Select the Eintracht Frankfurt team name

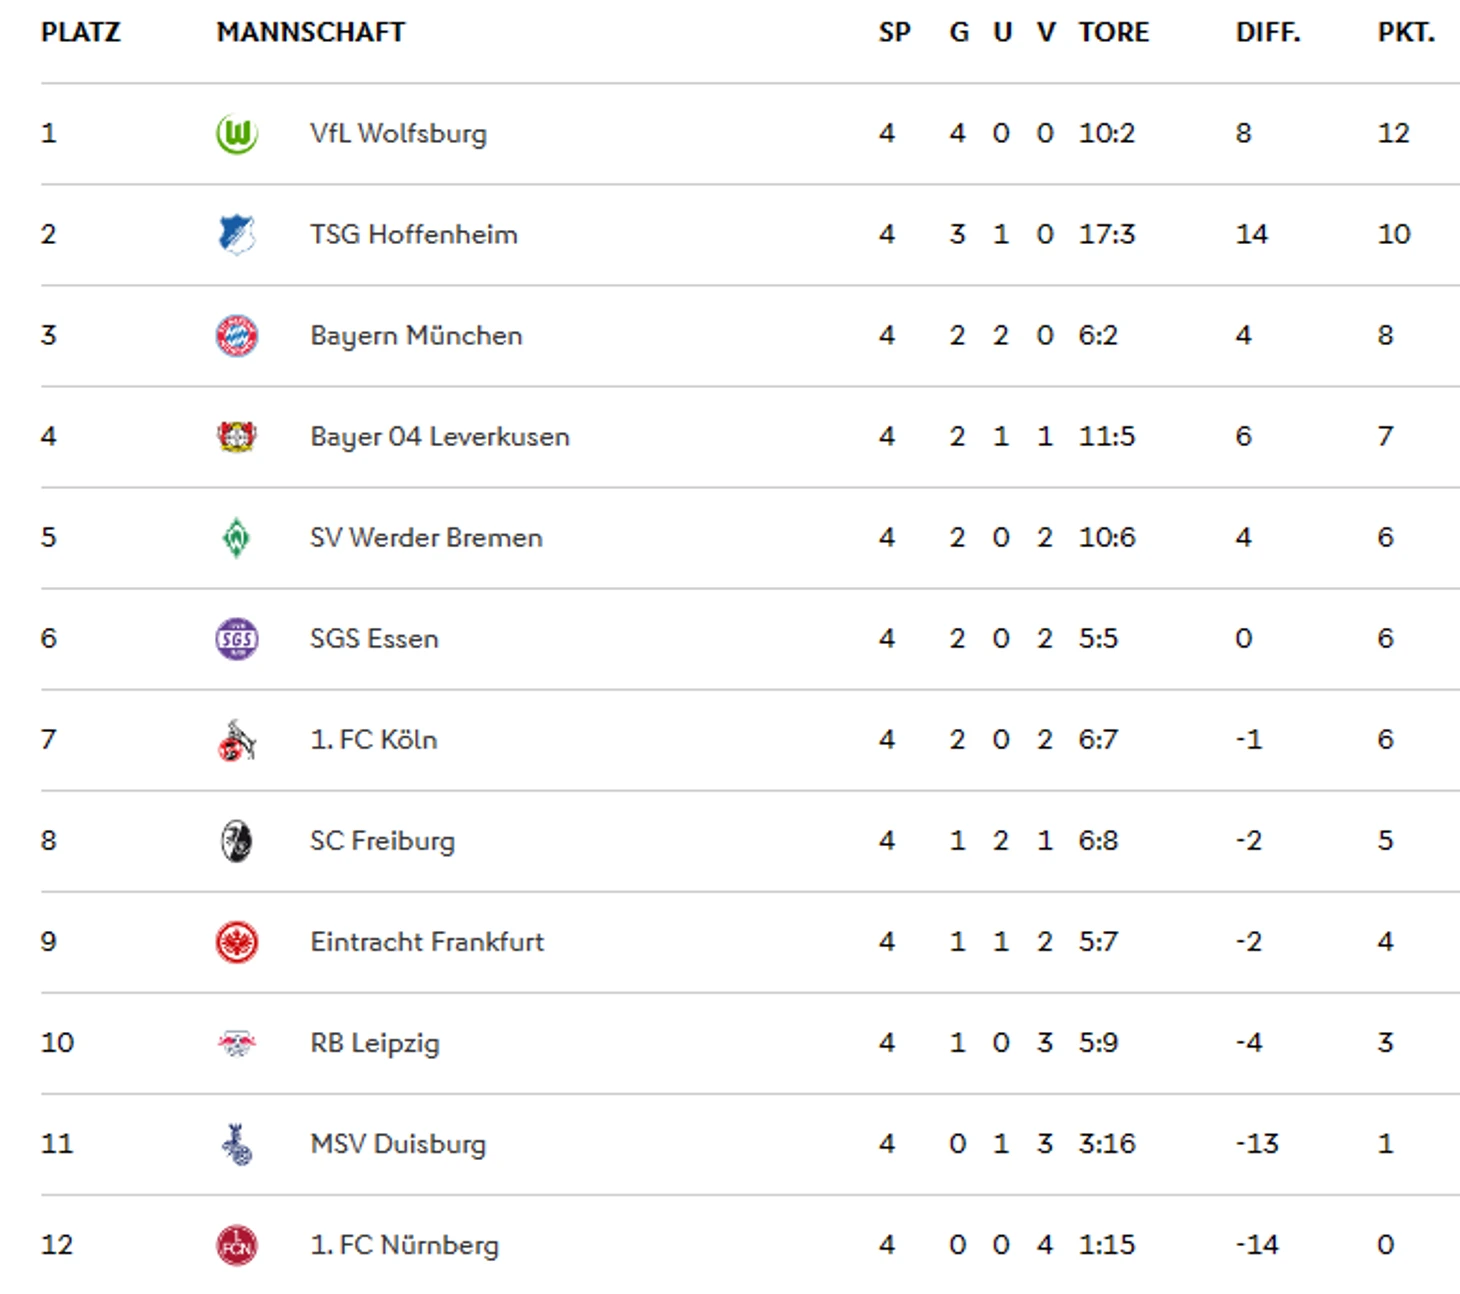(x=427, y=942)
